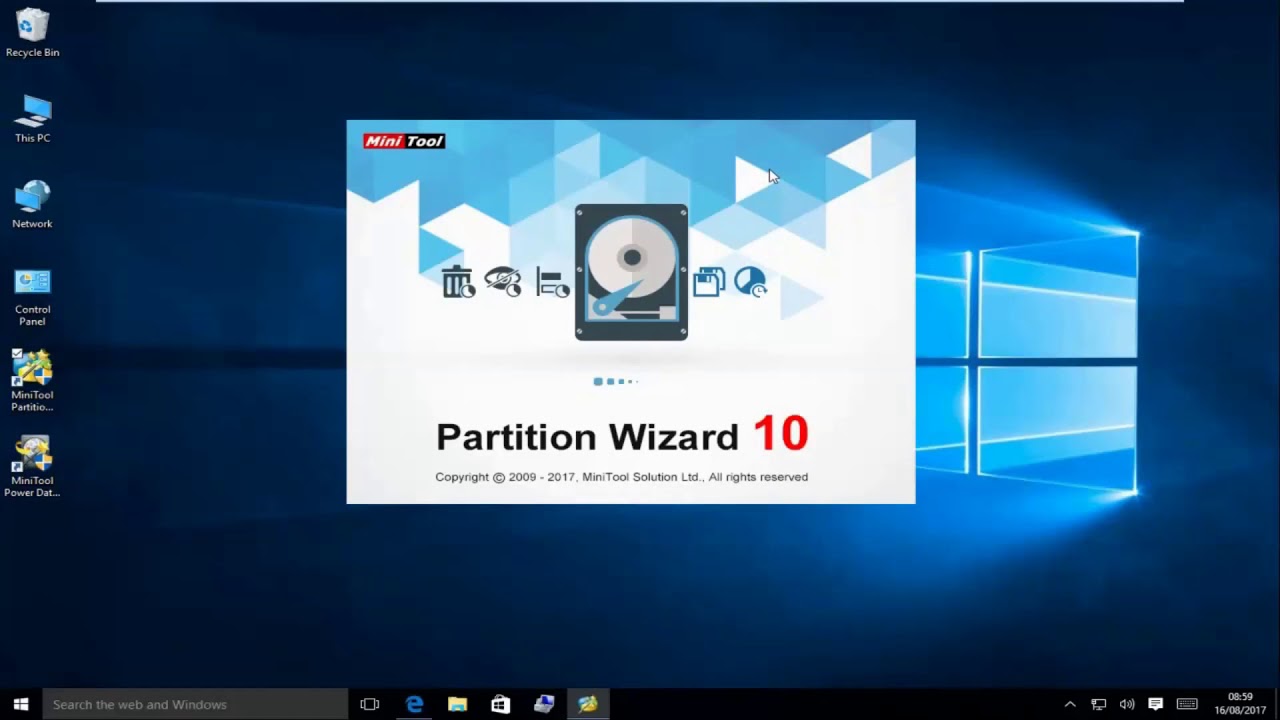Open File Explorer from the taskbar
Viewport: 1280px width, 720px height.
tap(457, 704)
